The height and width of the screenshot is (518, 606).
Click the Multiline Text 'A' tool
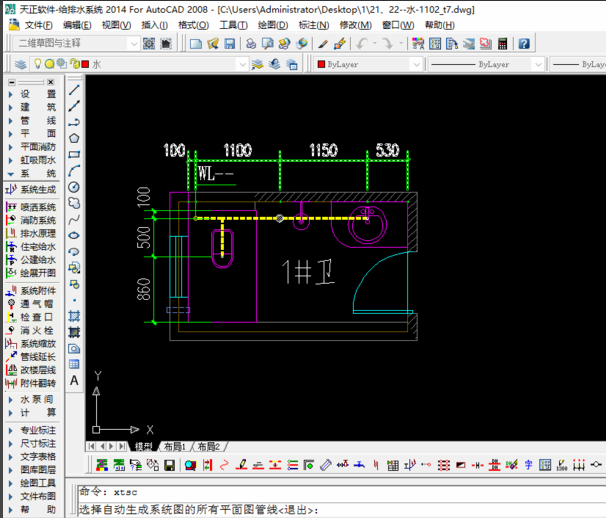coord(75,380)
